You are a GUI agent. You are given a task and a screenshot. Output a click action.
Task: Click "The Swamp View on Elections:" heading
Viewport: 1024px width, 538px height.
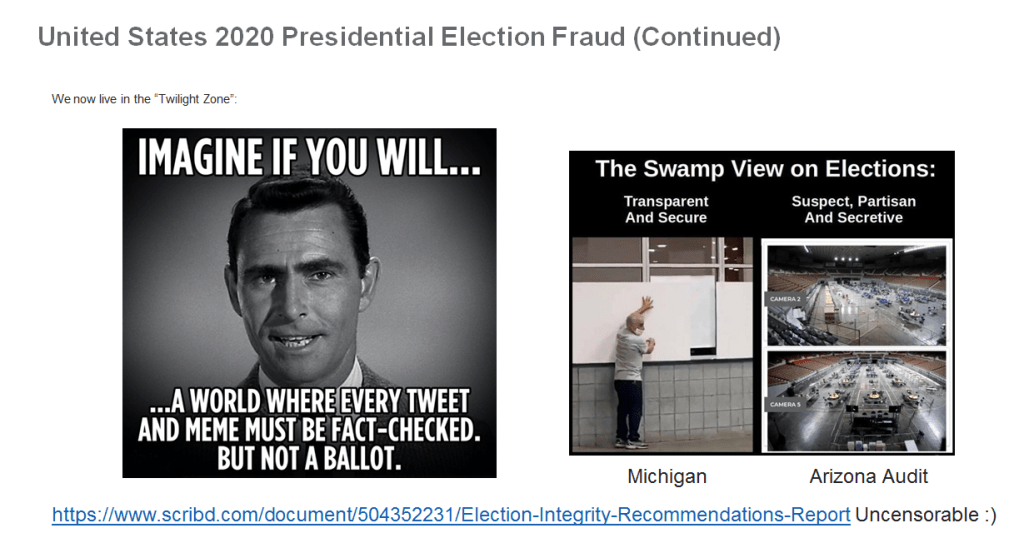point(765,169)
